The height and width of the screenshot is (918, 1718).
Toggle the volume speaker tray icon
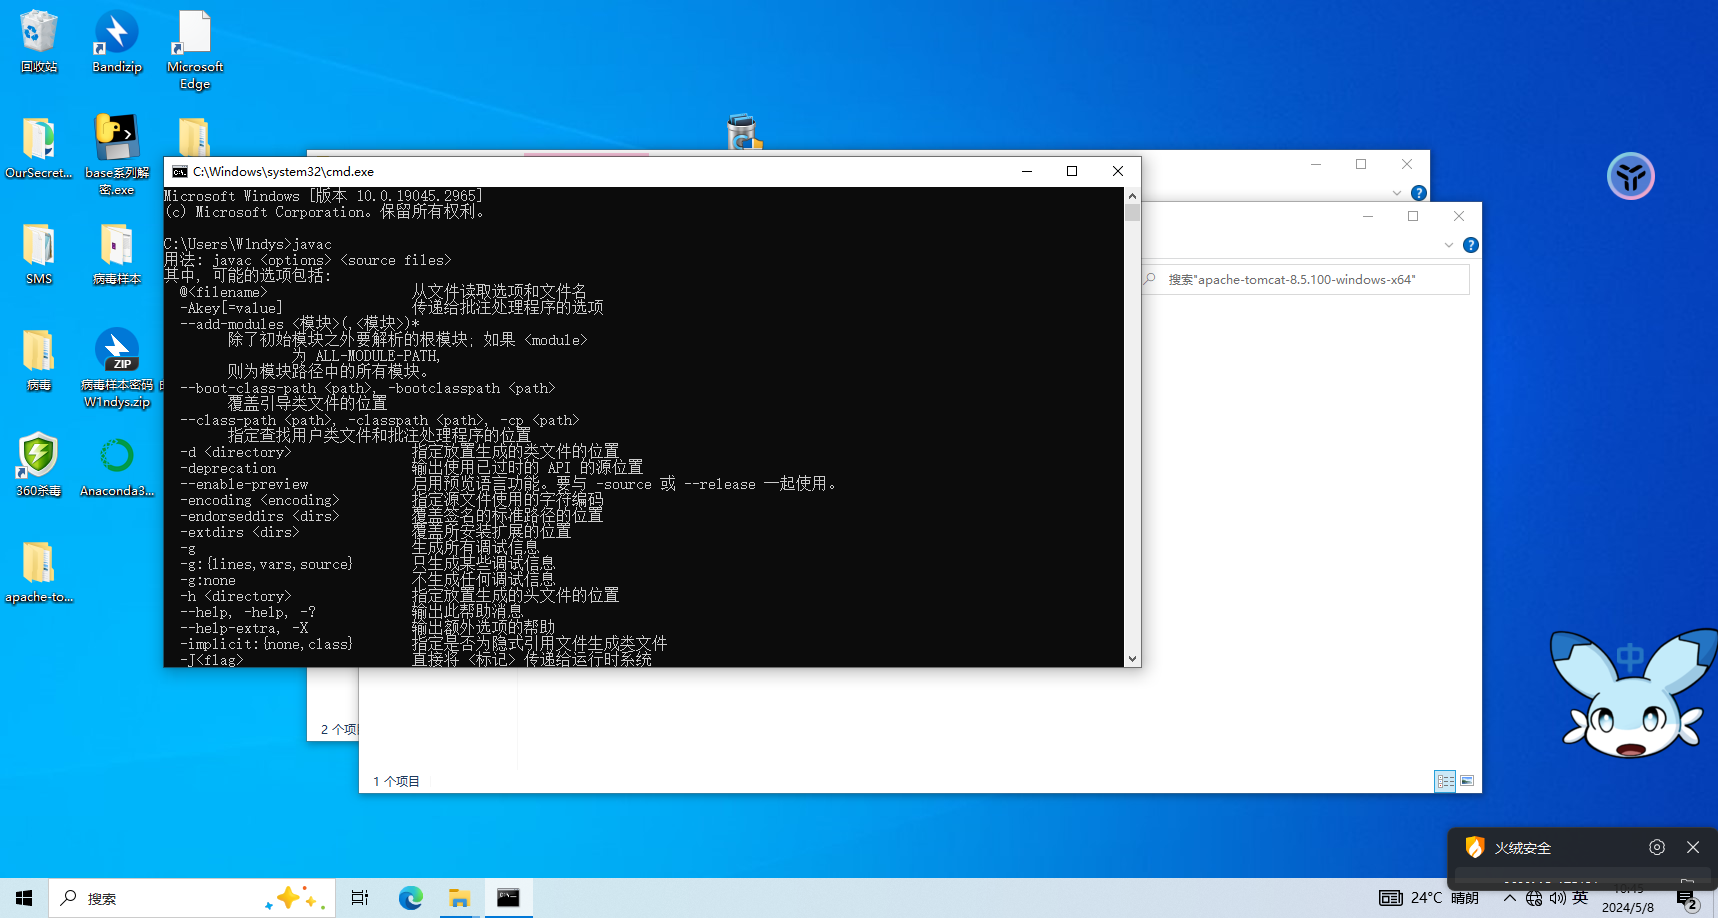(1557, 898)
